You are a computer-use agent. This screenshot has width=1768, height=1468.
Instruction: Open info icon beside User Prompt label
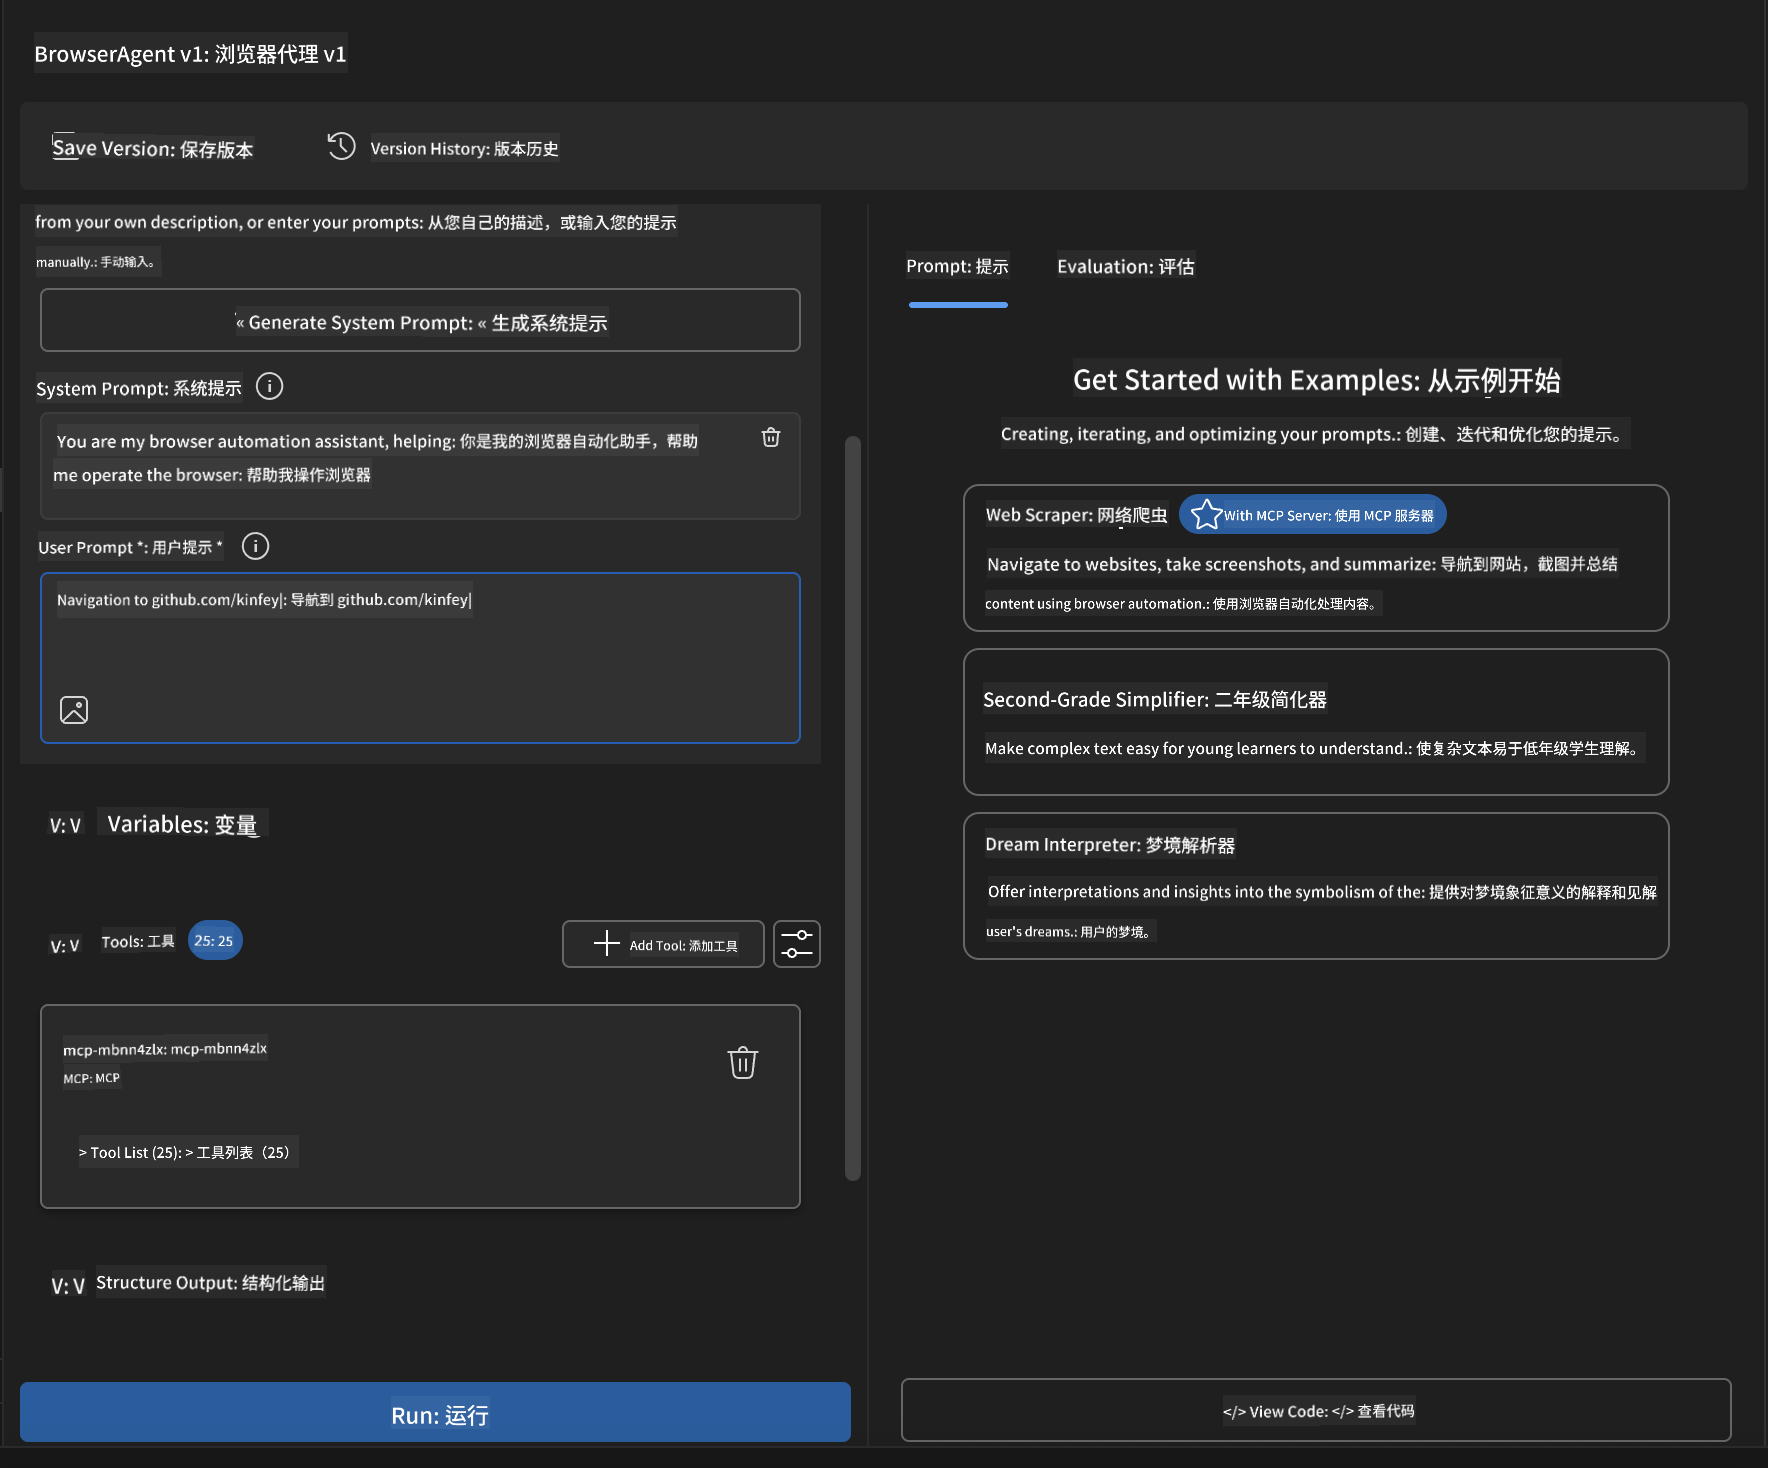(x=256, y=546)
